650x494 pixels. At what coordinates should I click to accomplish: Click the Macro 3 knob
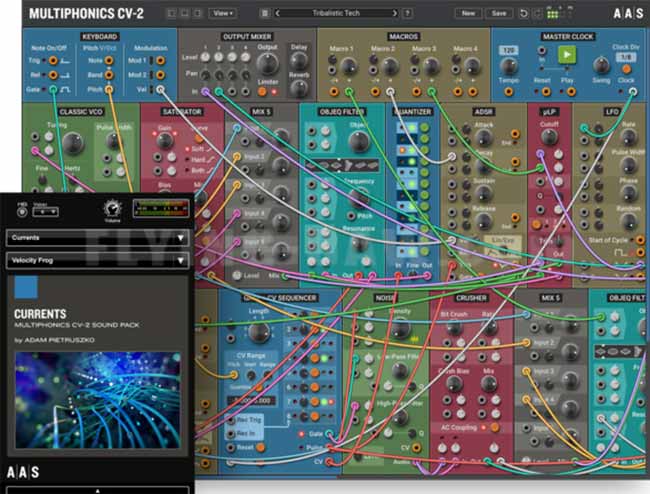tap(431, 66)
